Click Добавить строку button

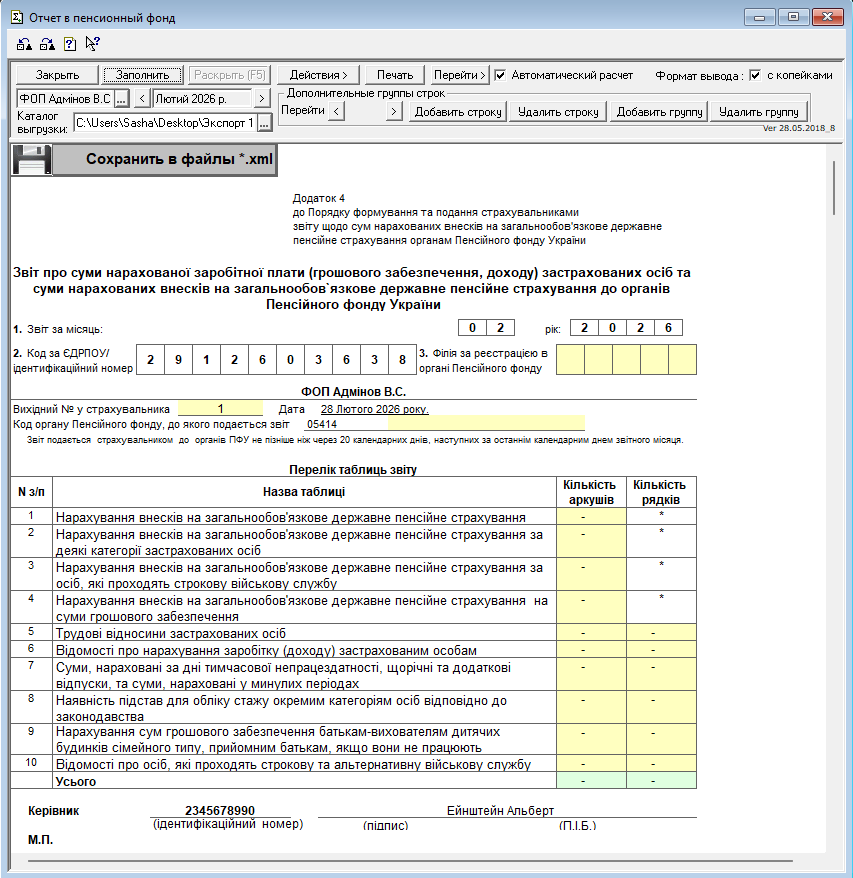(x=458, y=112)
